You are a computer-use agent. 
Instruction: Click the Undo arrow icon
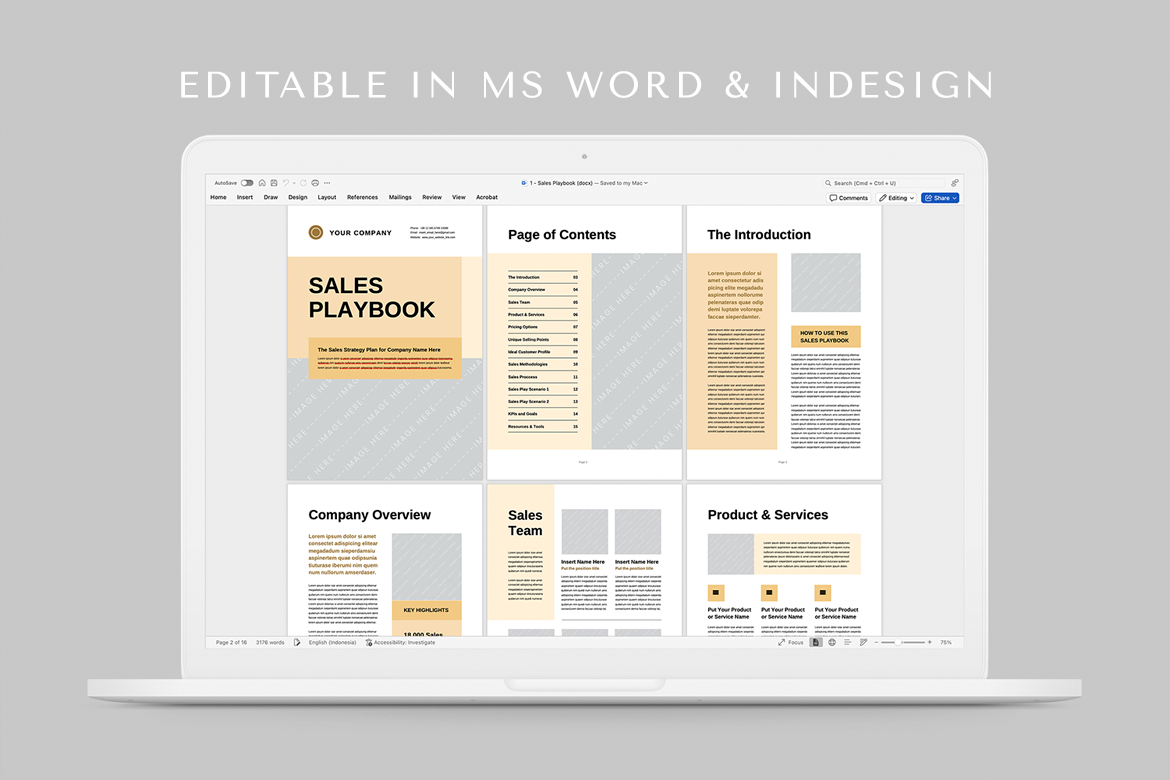coord(285,183)
